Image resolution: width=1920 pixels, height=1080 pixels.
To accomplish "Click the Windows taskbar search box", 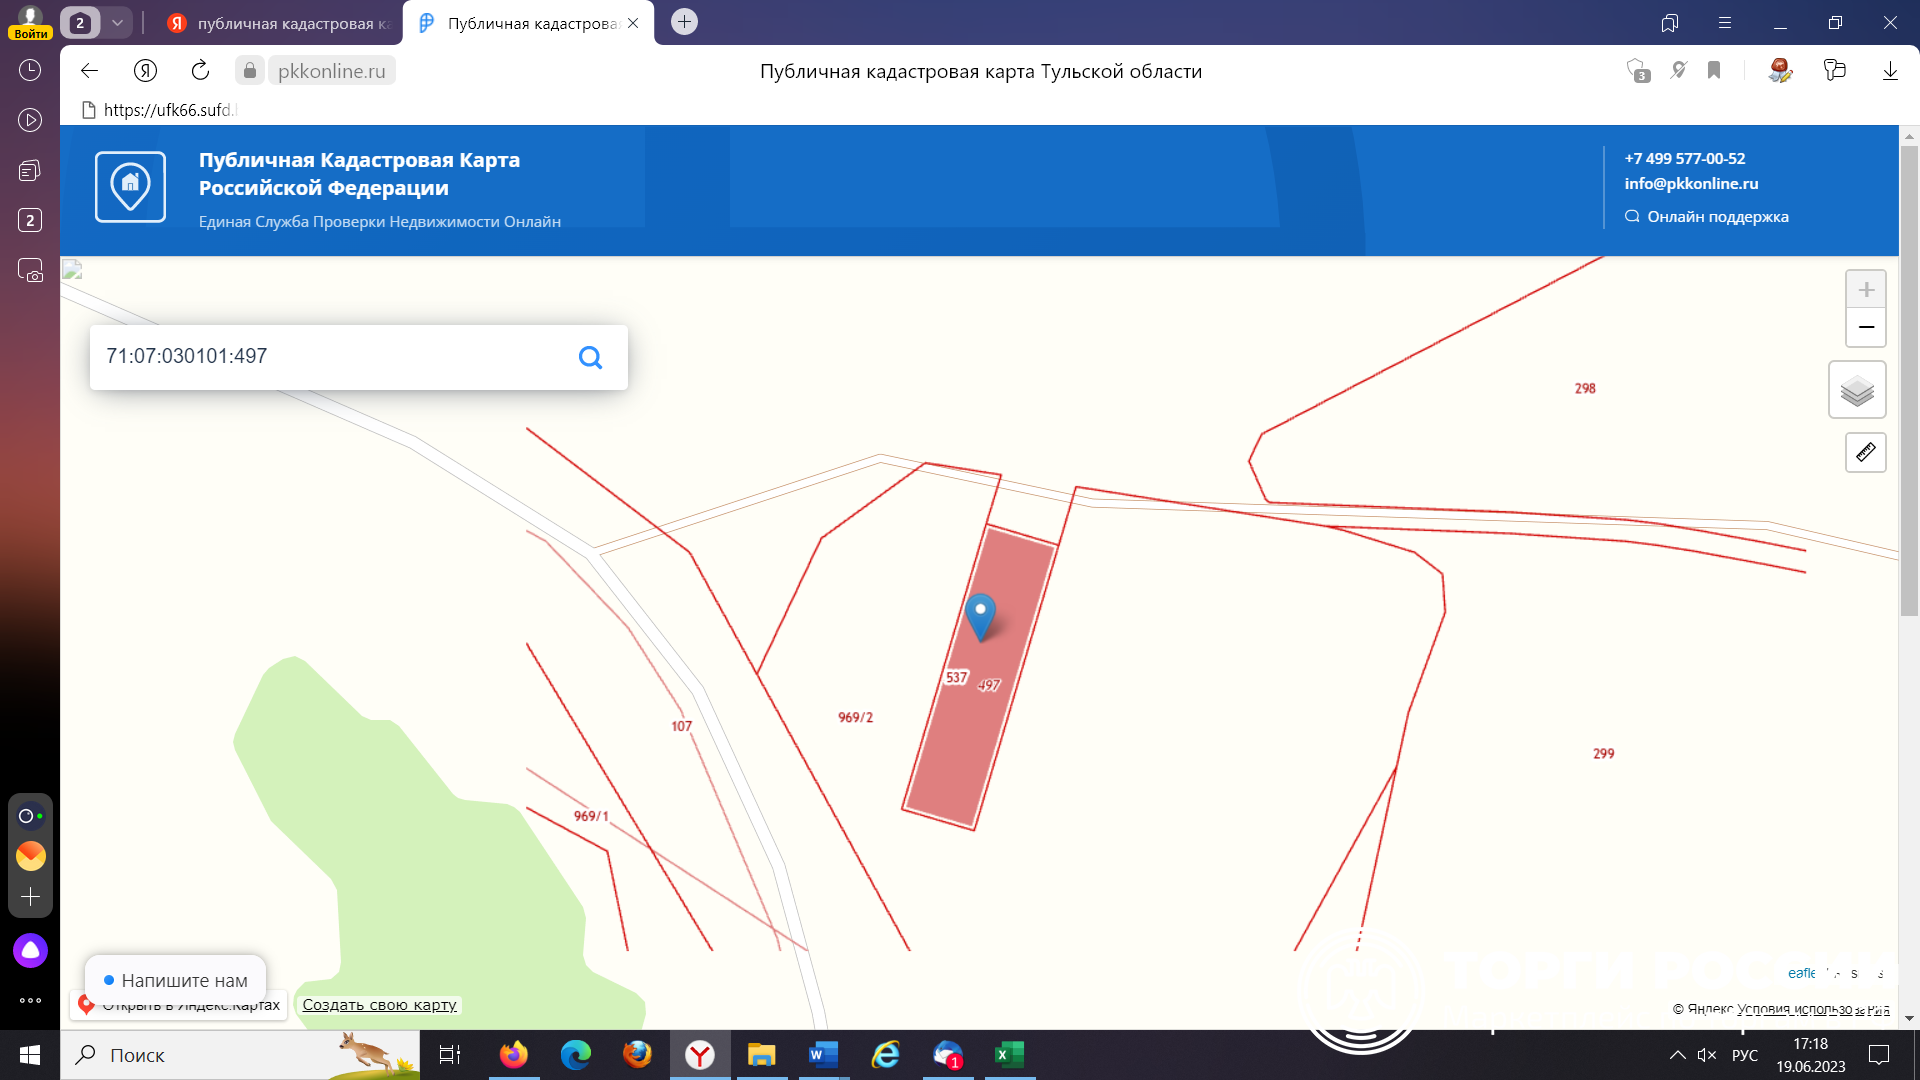I will [240, 1055].
